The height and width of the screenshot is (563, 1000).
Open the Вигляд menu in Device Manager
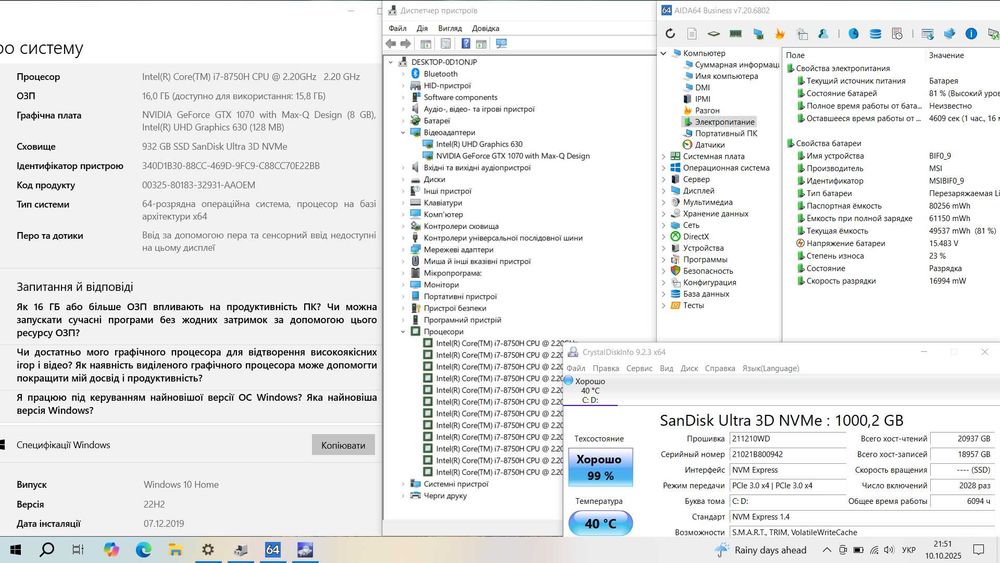[x=450, y=28]
